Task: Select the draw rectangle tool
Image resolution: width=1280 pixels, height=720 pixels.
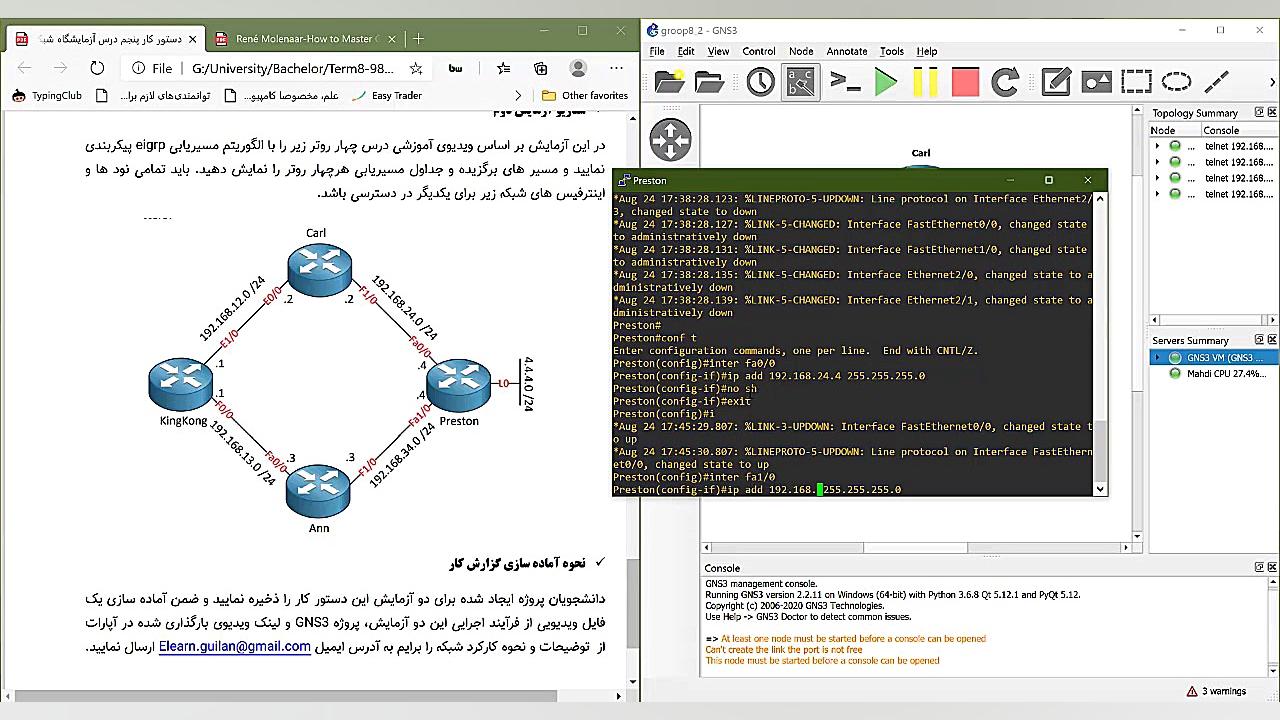Action: click(1136, 82)
